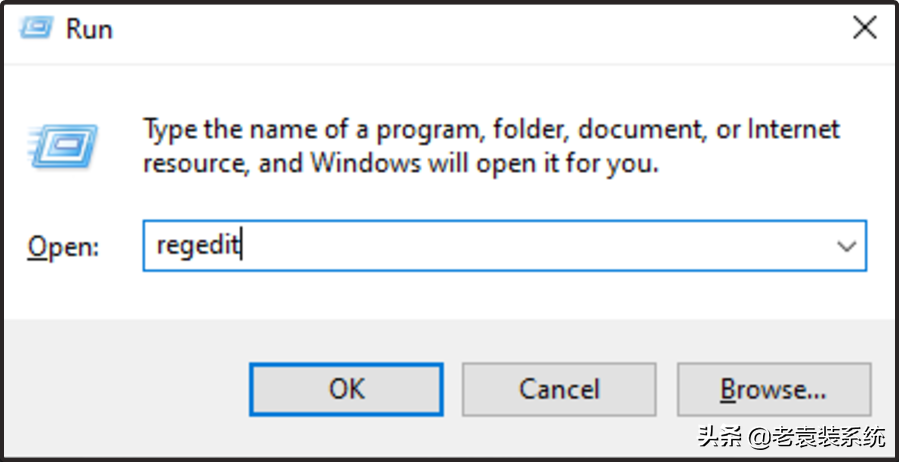Screen dimensions: 899x462
Task: Cancel the Run dialog
Action: click(x=558, y=389)
